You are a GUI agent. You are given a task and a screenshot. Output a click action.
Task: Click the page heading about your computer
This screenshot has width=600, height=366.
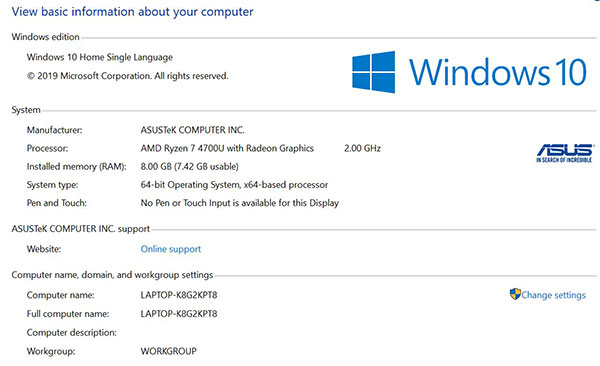pos(132,11)
